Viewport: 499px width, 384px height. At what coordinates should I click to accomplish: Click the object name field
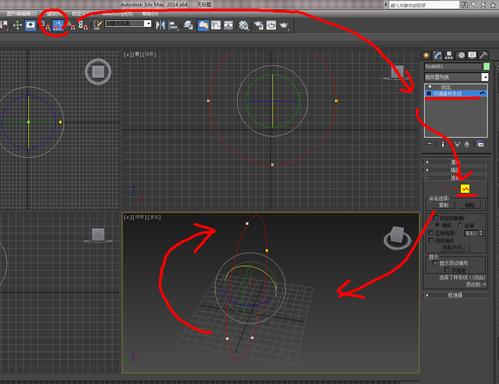[453, 67]
